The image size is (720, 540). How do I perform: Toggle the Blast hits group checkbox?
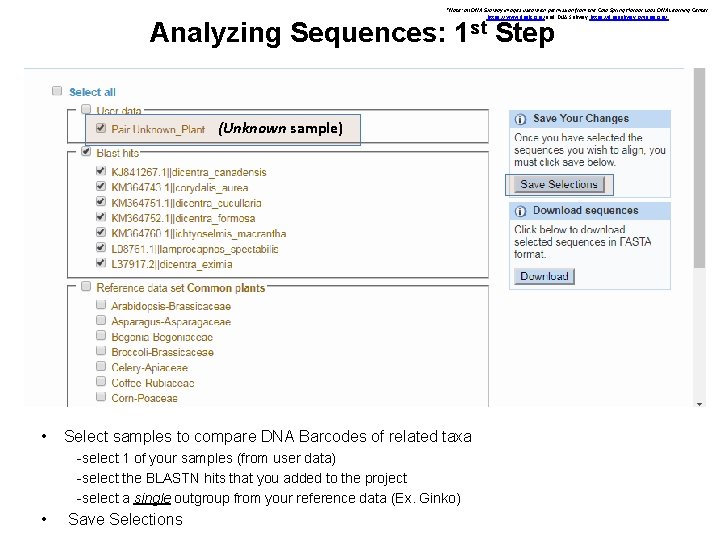(87, 152)
